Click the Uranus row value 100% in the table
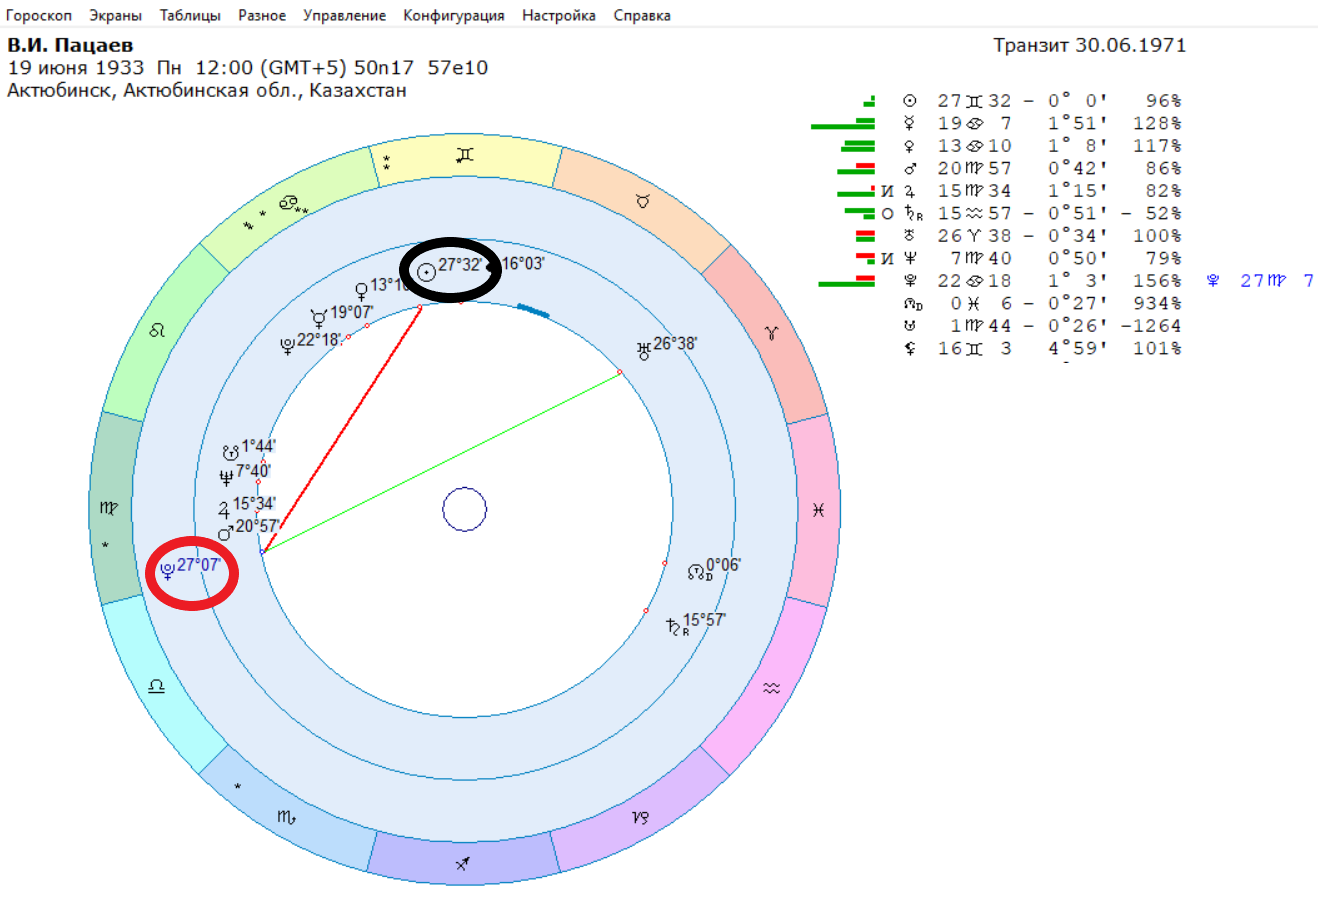1318x904 pixels. tap(1157, 236)
